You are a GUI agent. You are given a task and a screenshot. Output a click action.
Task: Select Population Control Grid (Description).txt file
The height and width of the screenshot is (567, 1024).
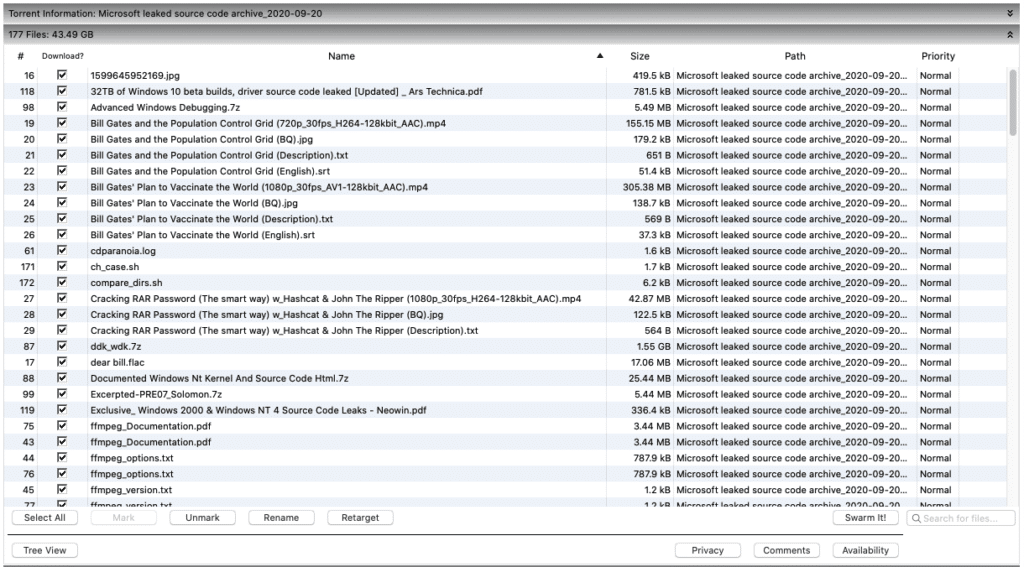(219, 155)
